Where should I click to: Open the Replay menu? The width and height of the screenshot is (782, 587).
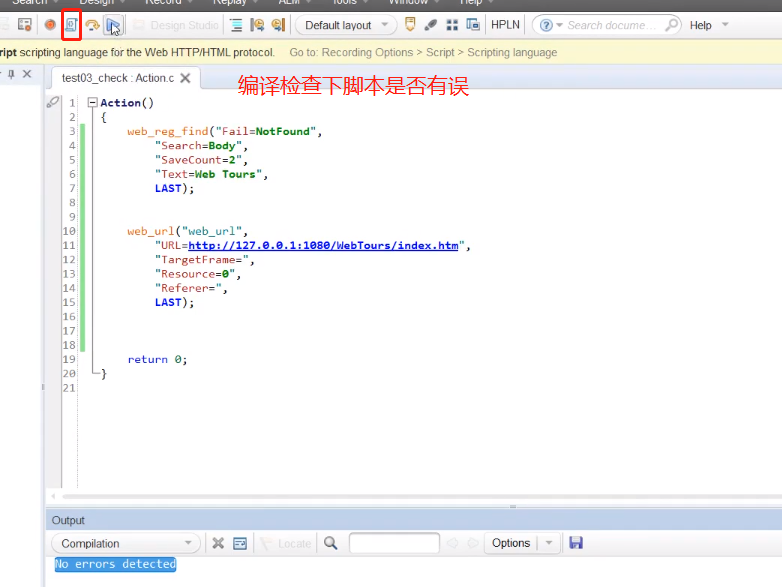[x=229, y=2]
